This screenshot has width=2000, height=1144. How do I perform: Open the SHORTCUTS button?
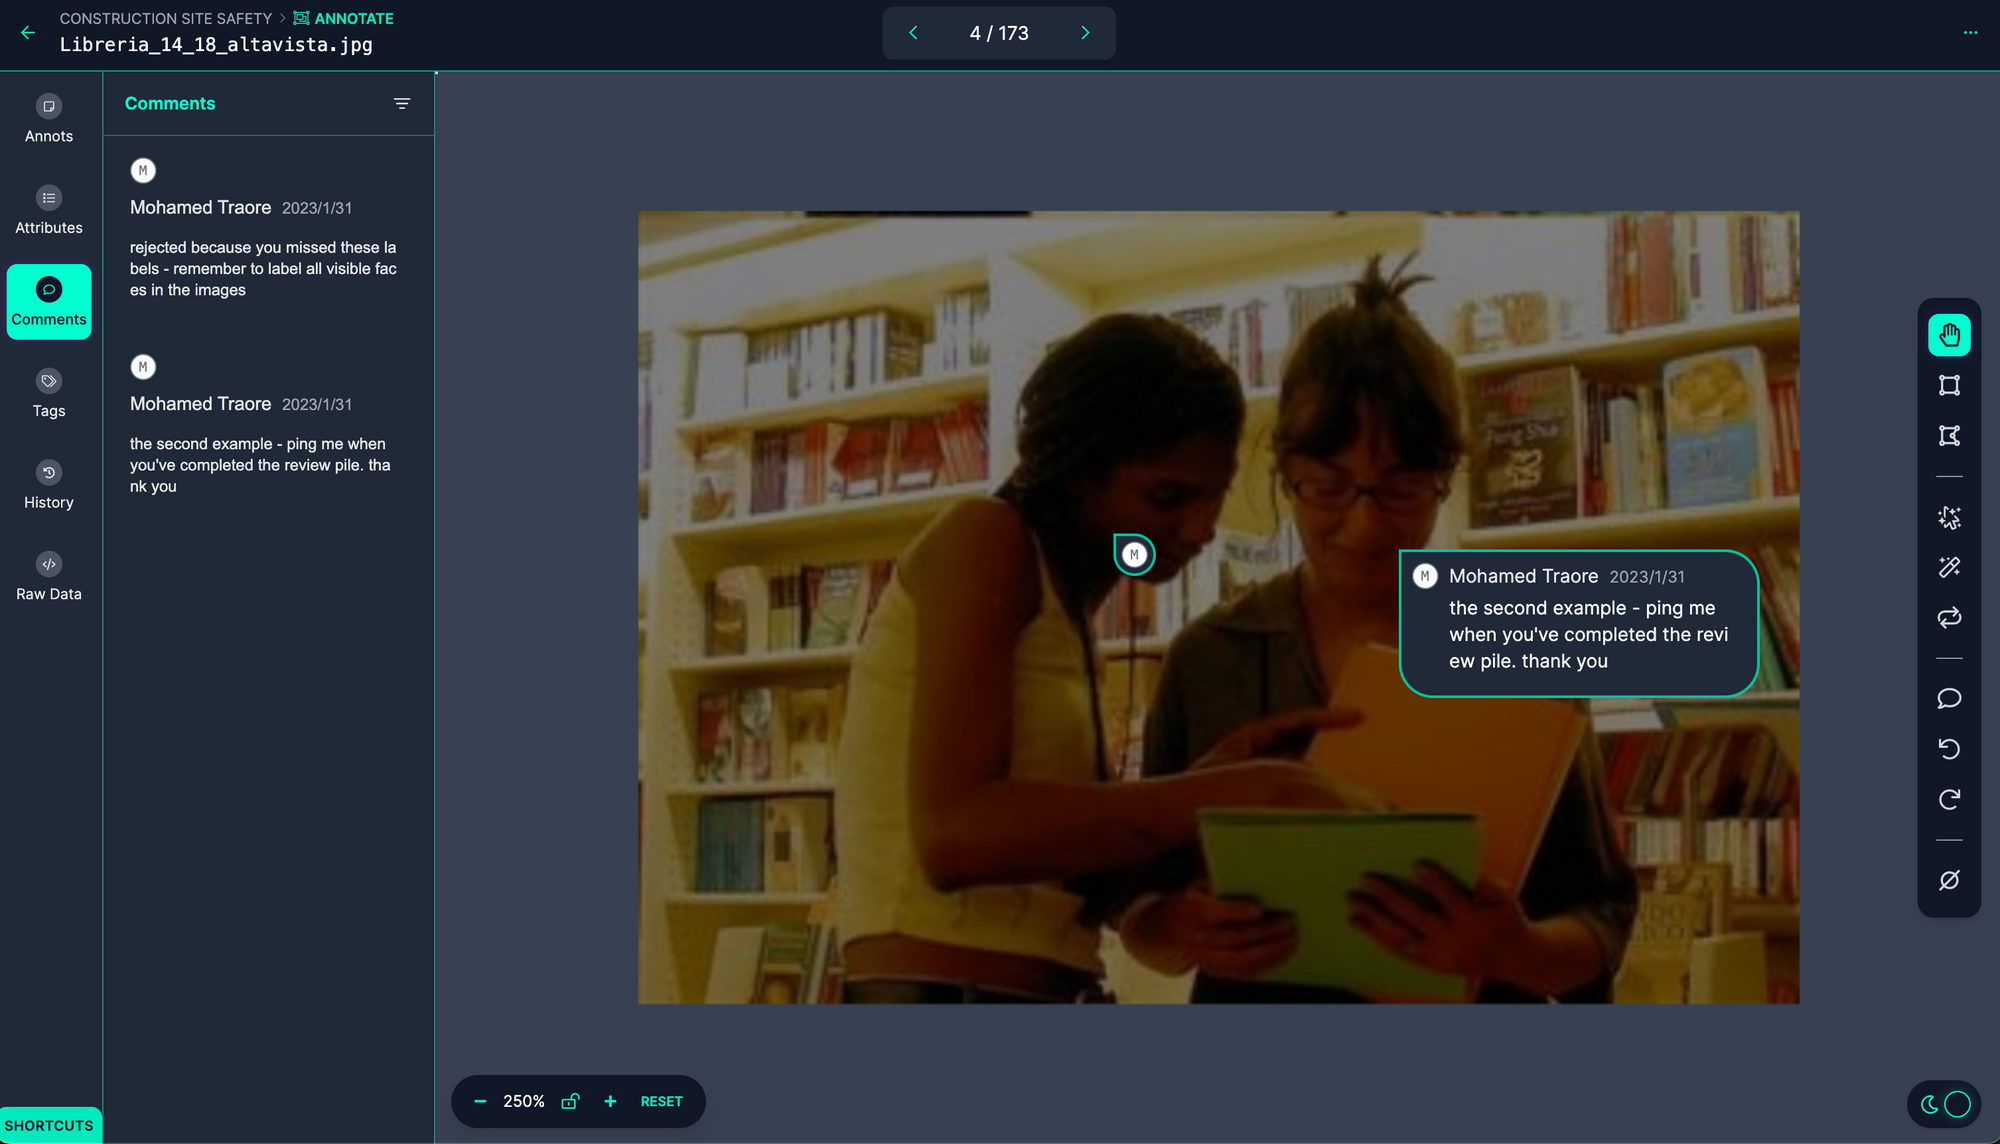pos(49,1125)
